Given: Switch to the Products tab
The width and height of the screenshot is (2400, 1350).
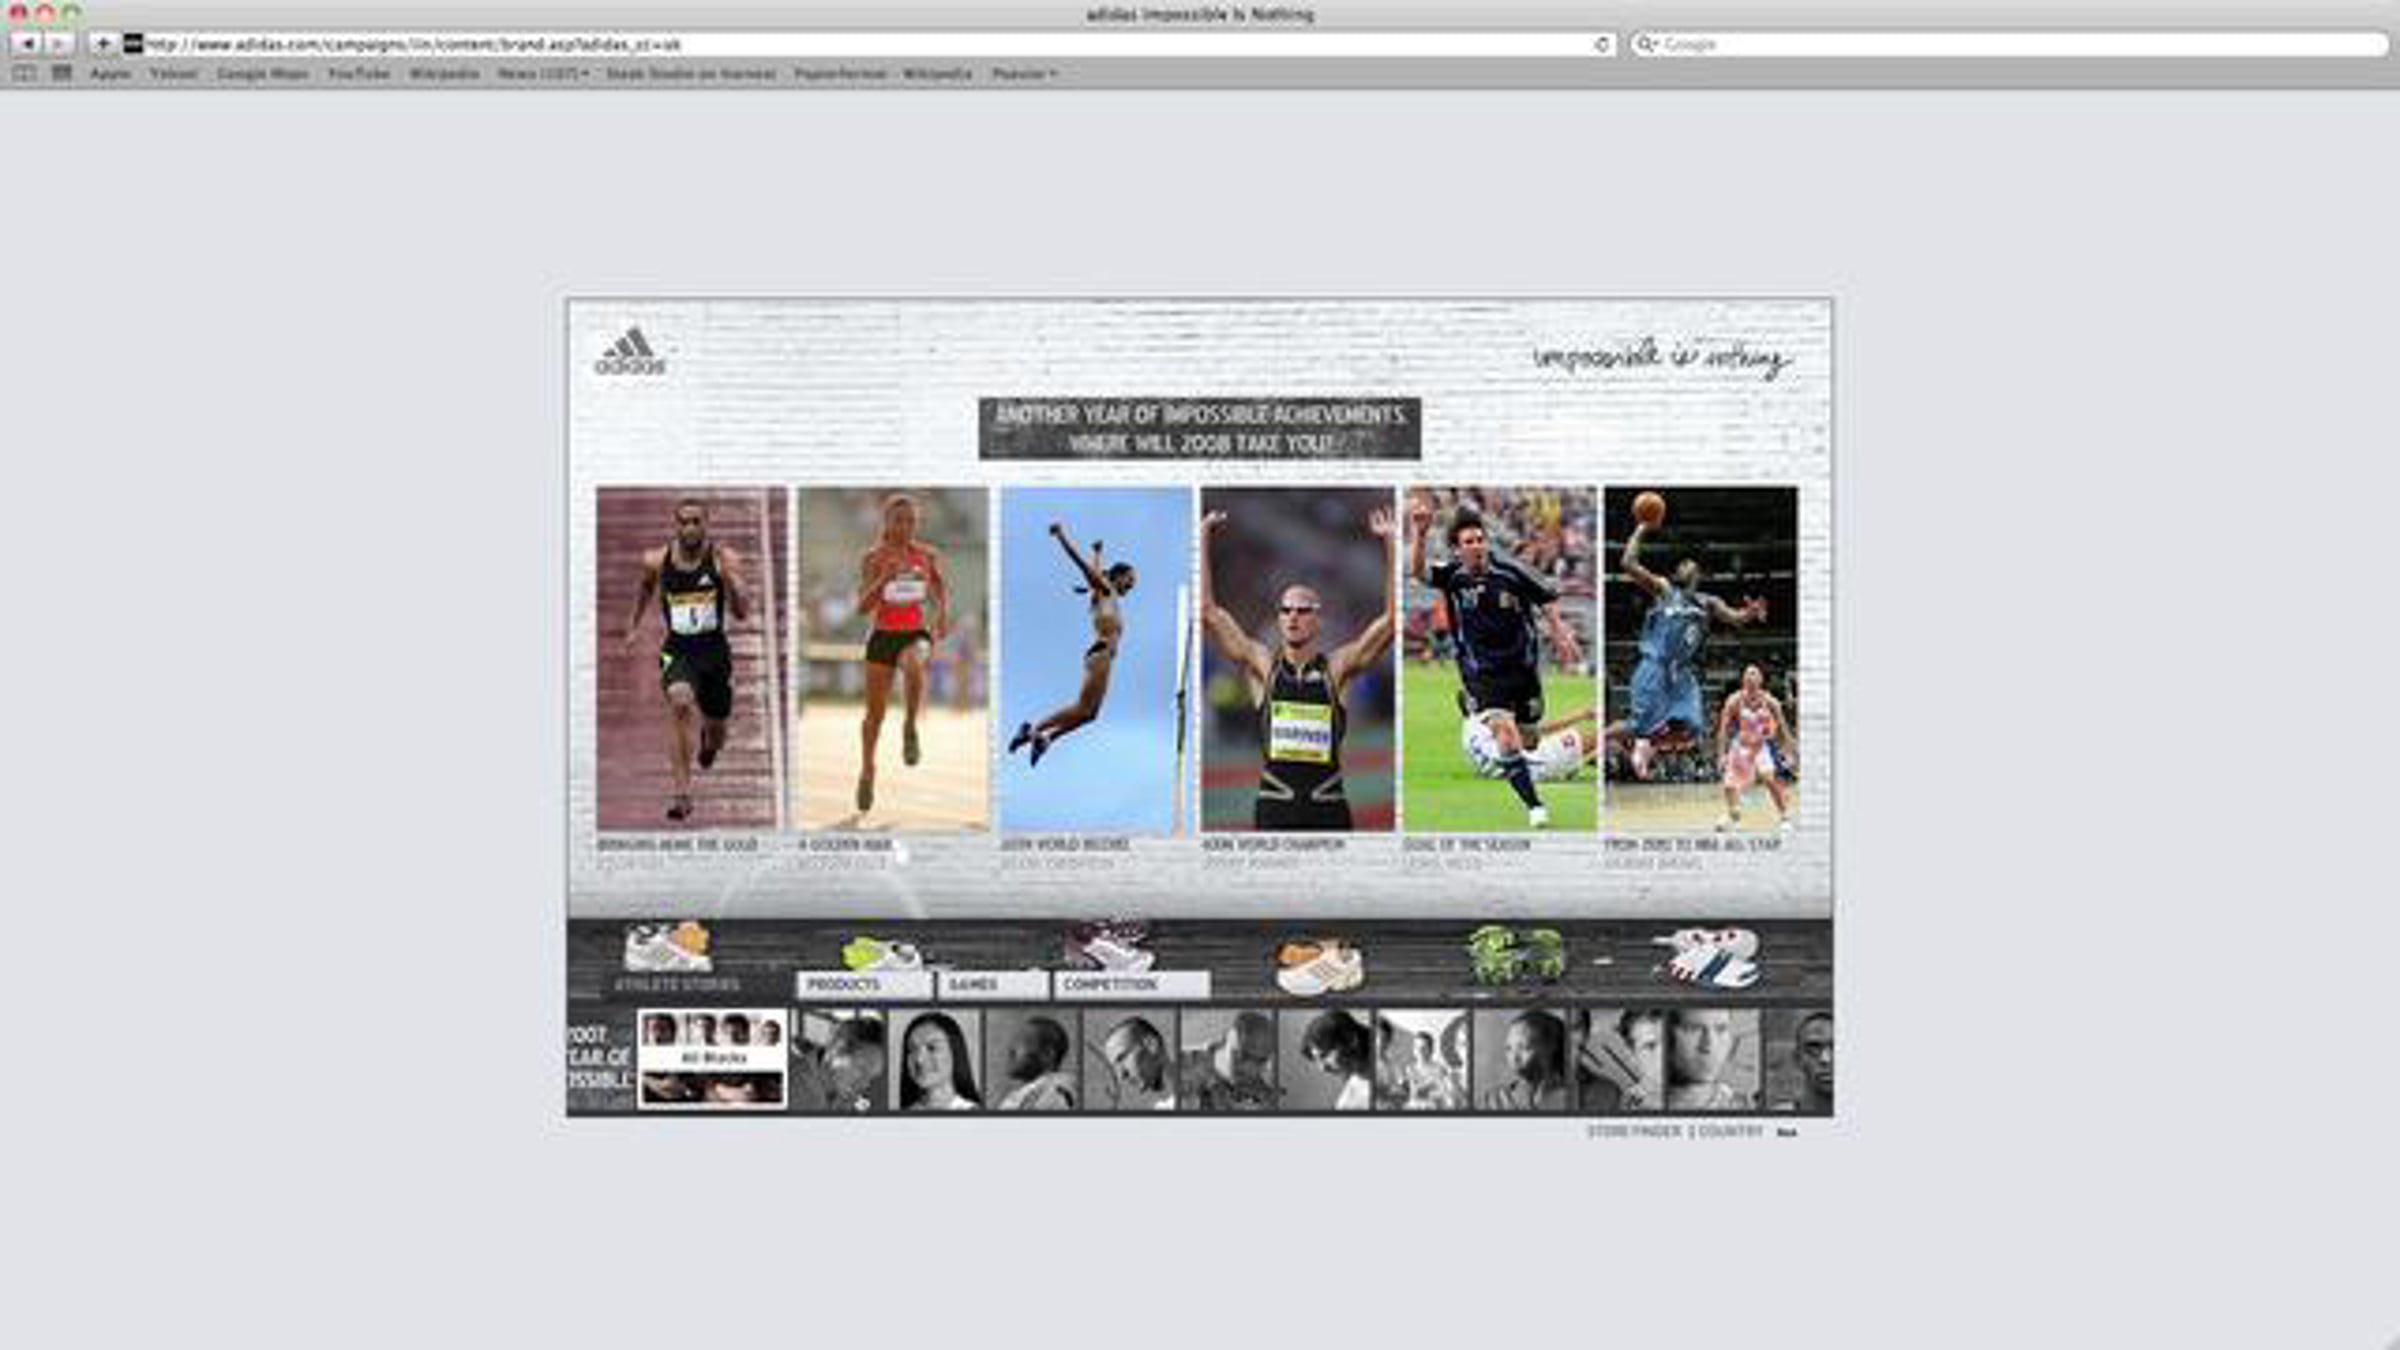Looking at the screenshot, I should pos(863,985).
